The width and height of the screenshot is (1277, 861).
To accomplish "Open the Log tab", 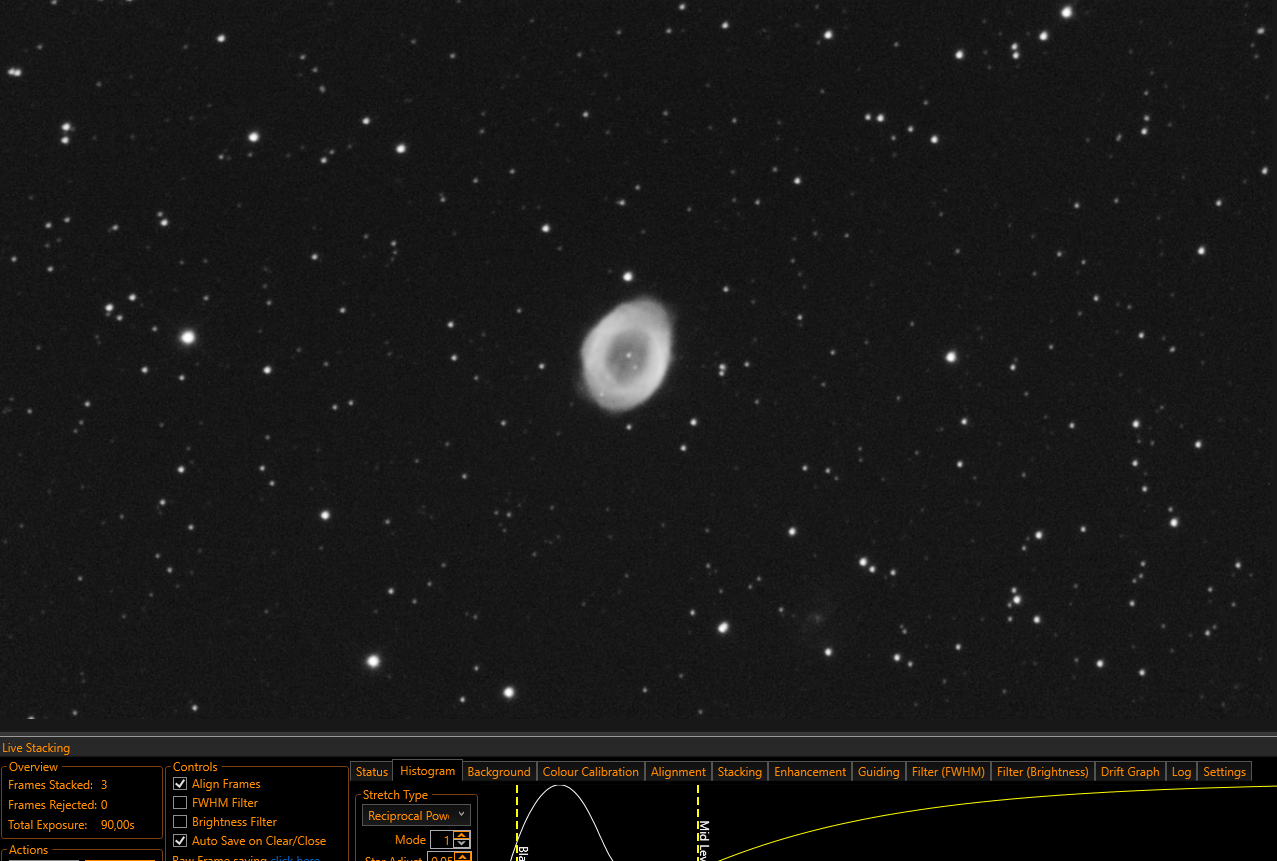I will (x=1181, y=772).
